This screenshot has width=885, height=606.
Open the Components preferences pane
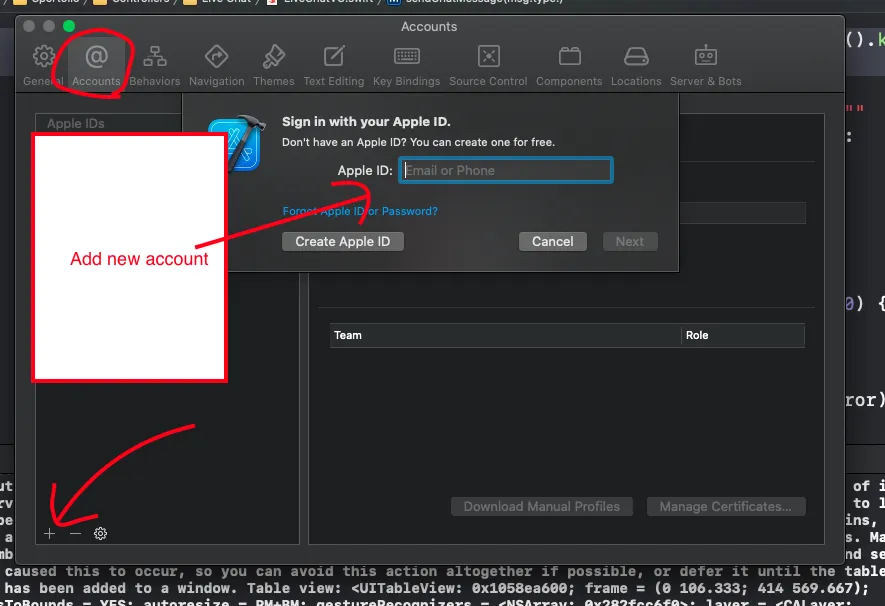[x=569, y=65]
